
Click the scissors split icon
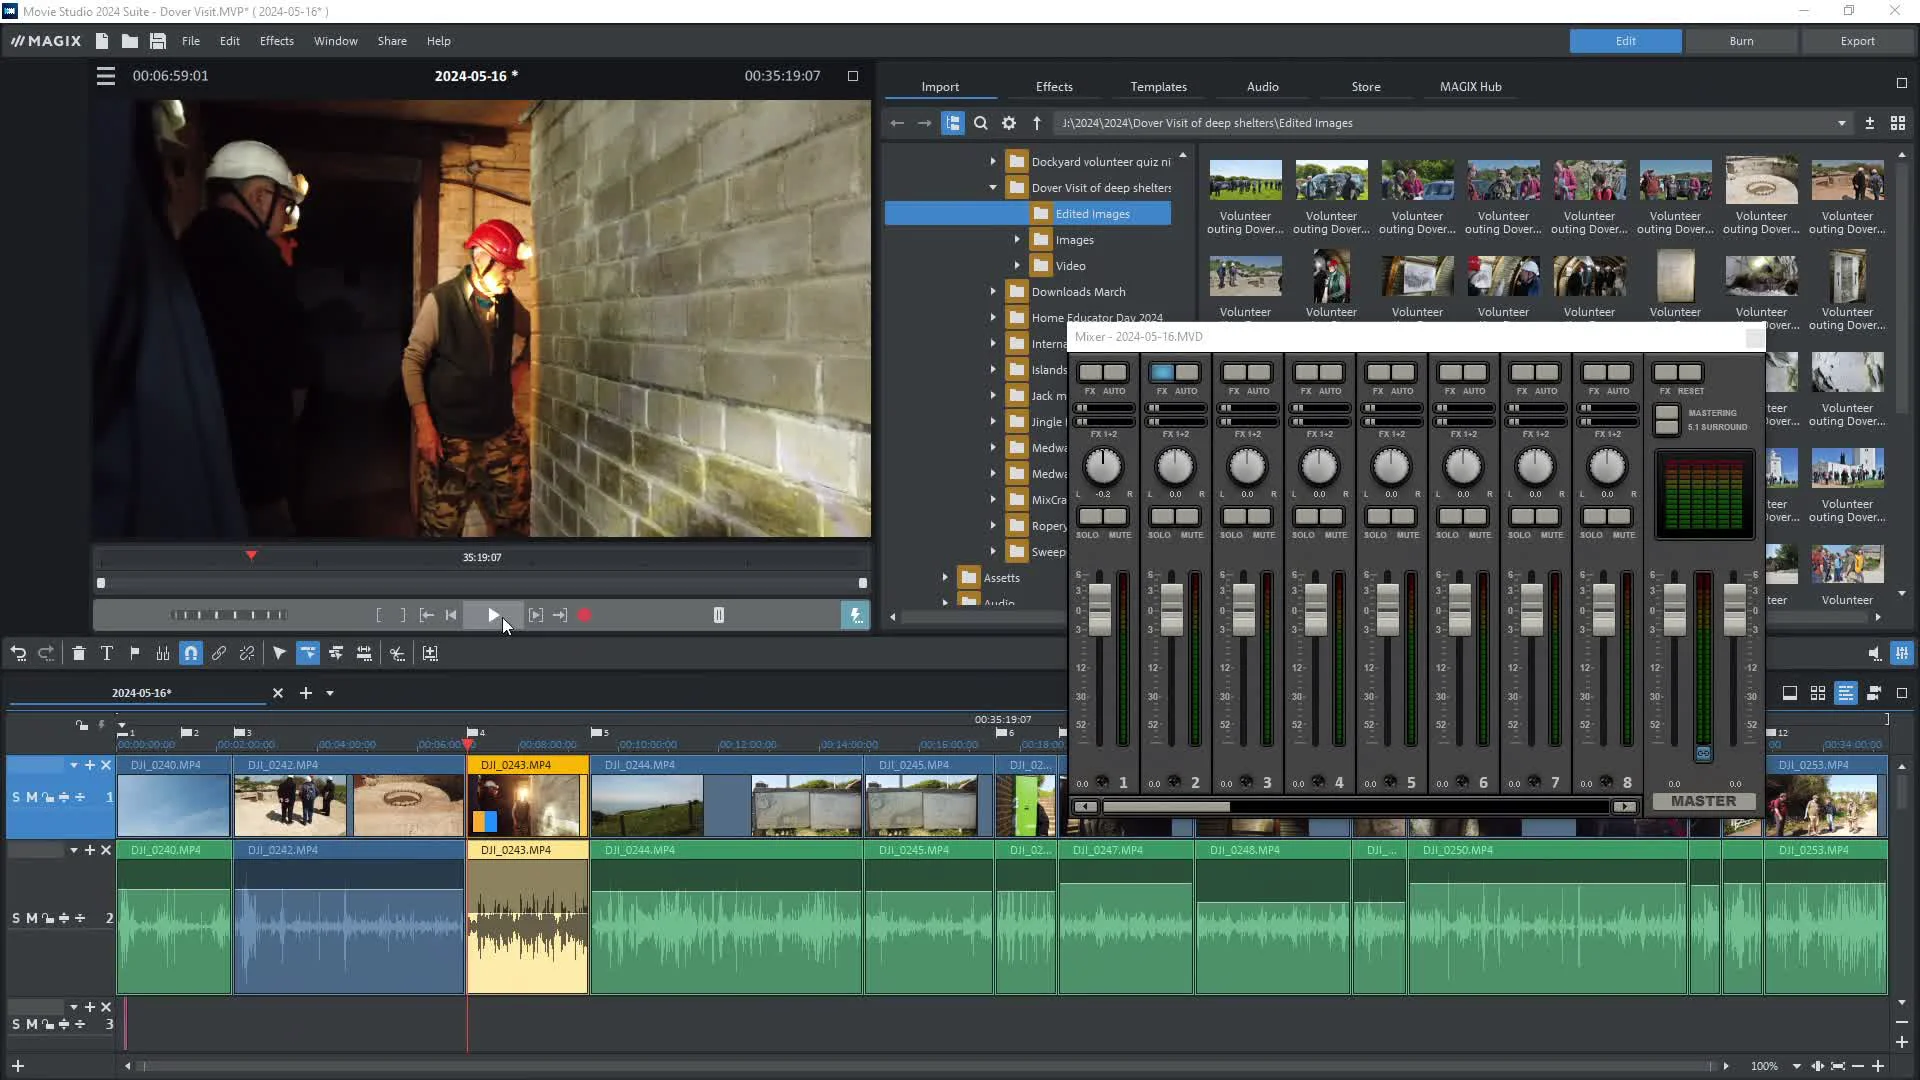point(398,653)
